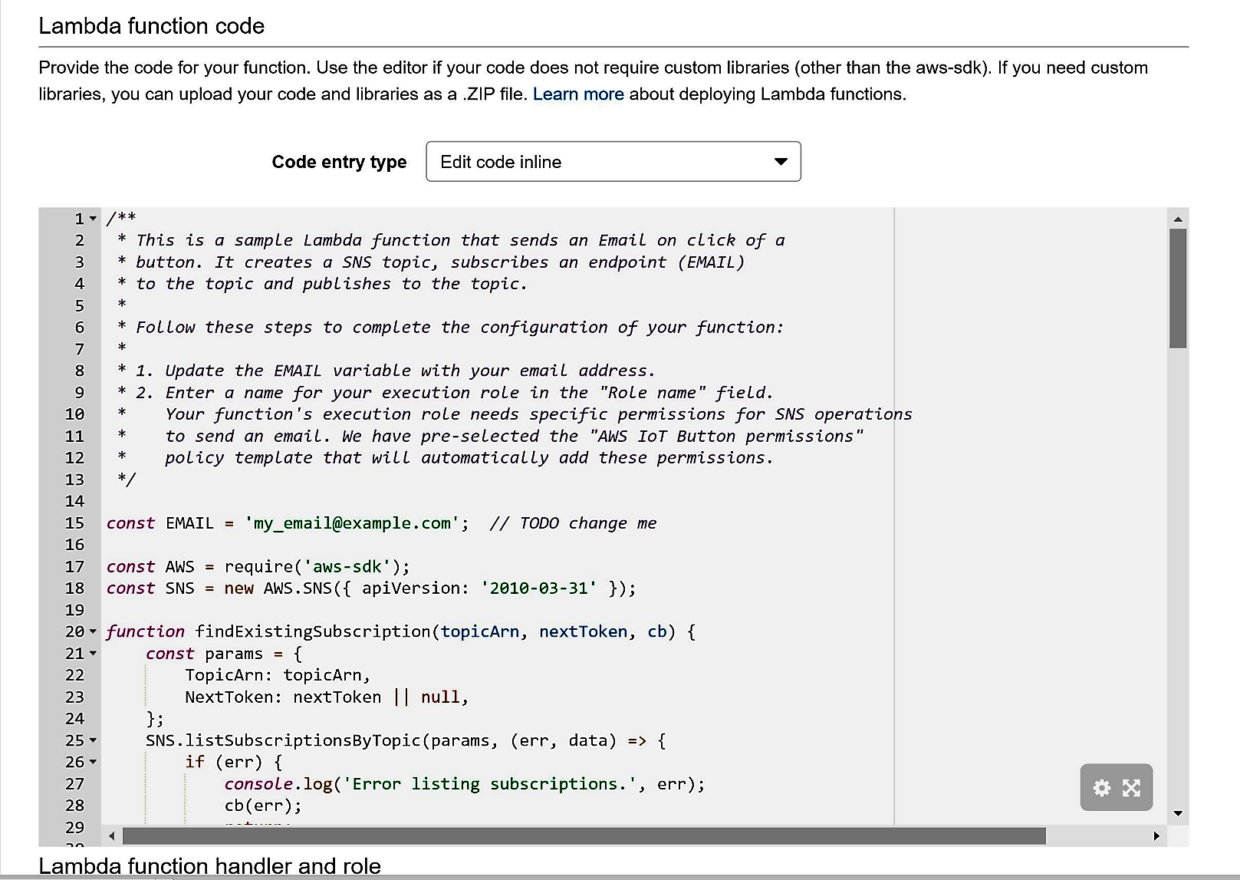
Task: Click line number 19 in the gutter
Action: click(x=75, y=610)
